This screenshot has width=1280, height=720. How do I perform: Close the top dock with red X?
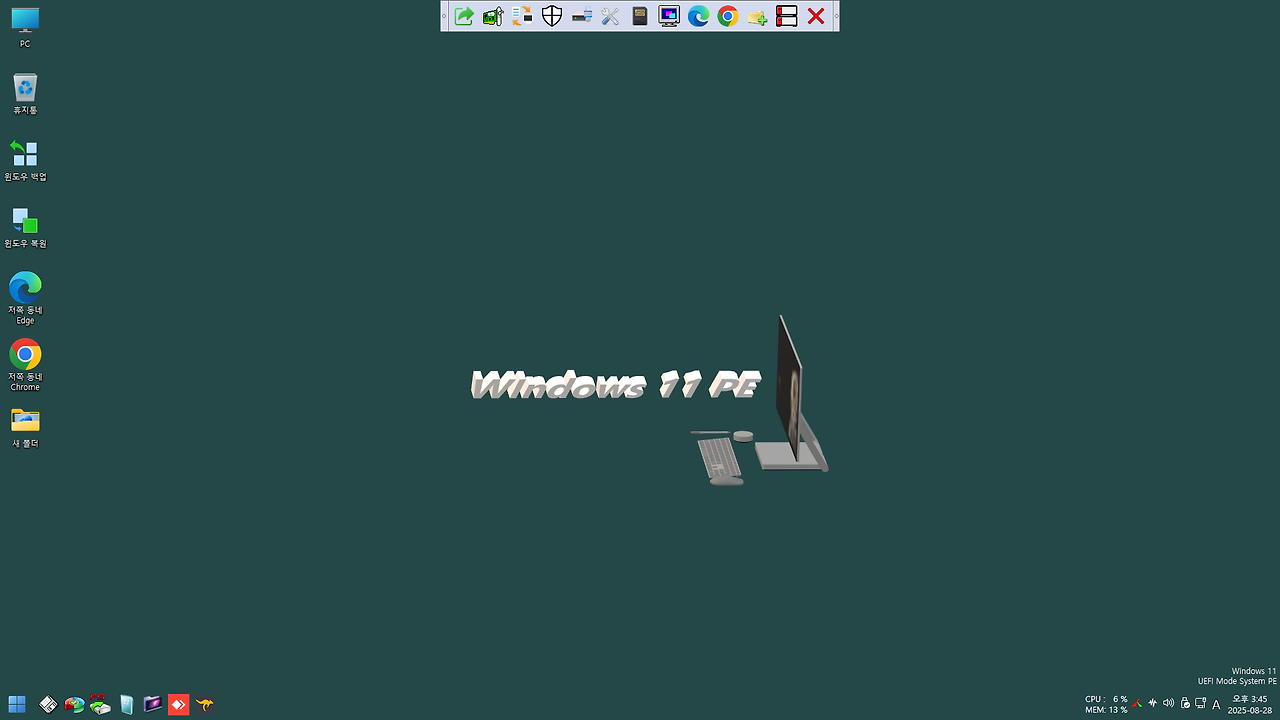[816, 16]
